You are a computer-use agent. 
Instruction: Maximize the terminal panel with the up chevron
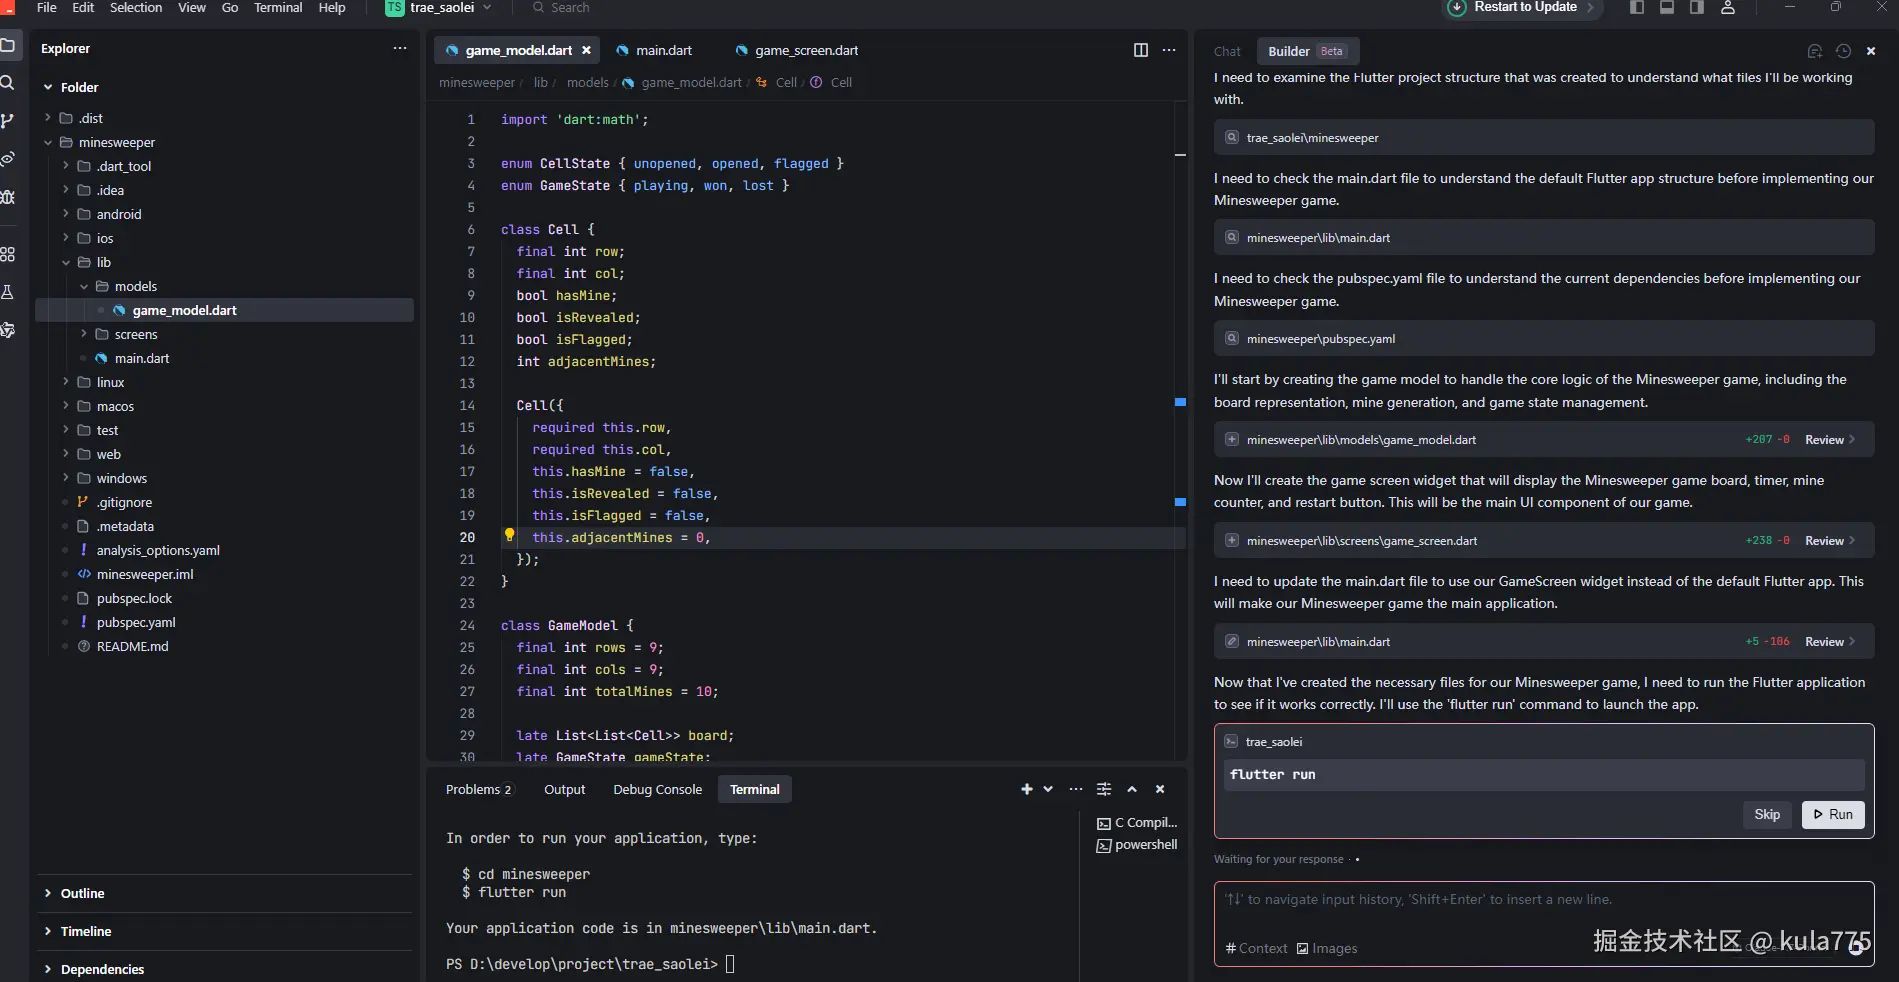[1132, 789]
